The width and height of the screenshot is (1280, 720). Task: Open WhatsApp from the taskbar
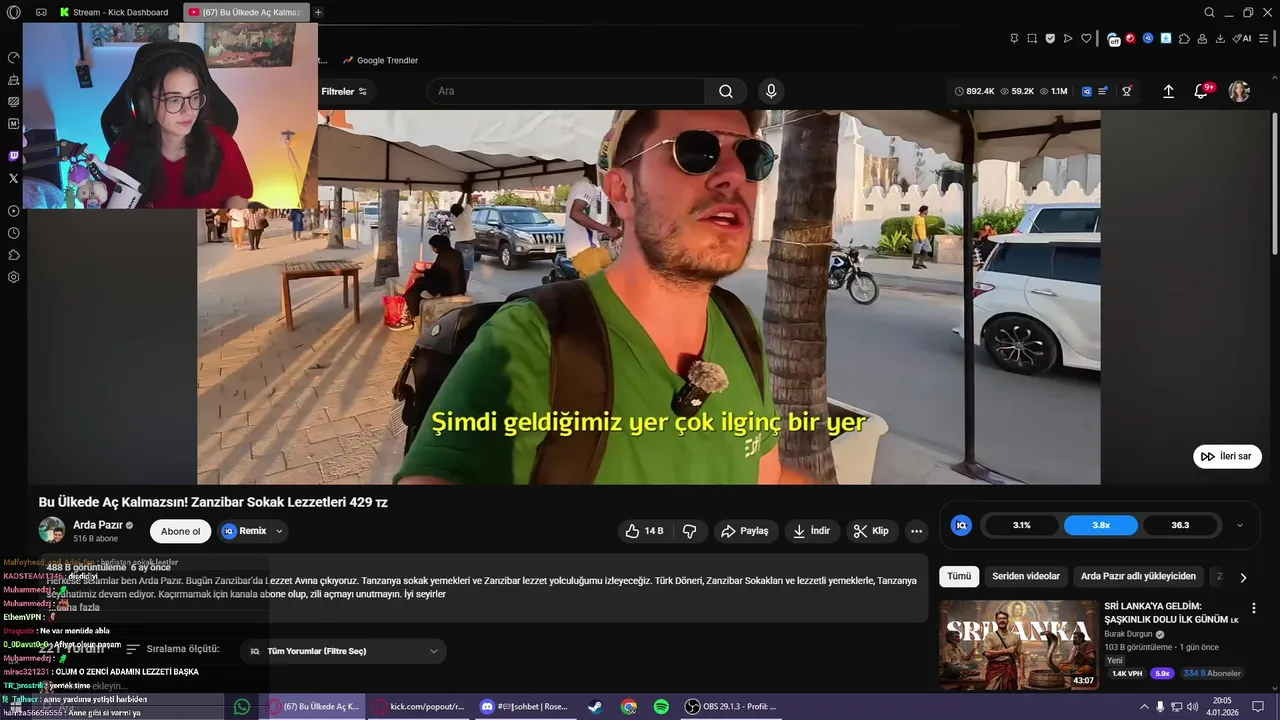242,706
